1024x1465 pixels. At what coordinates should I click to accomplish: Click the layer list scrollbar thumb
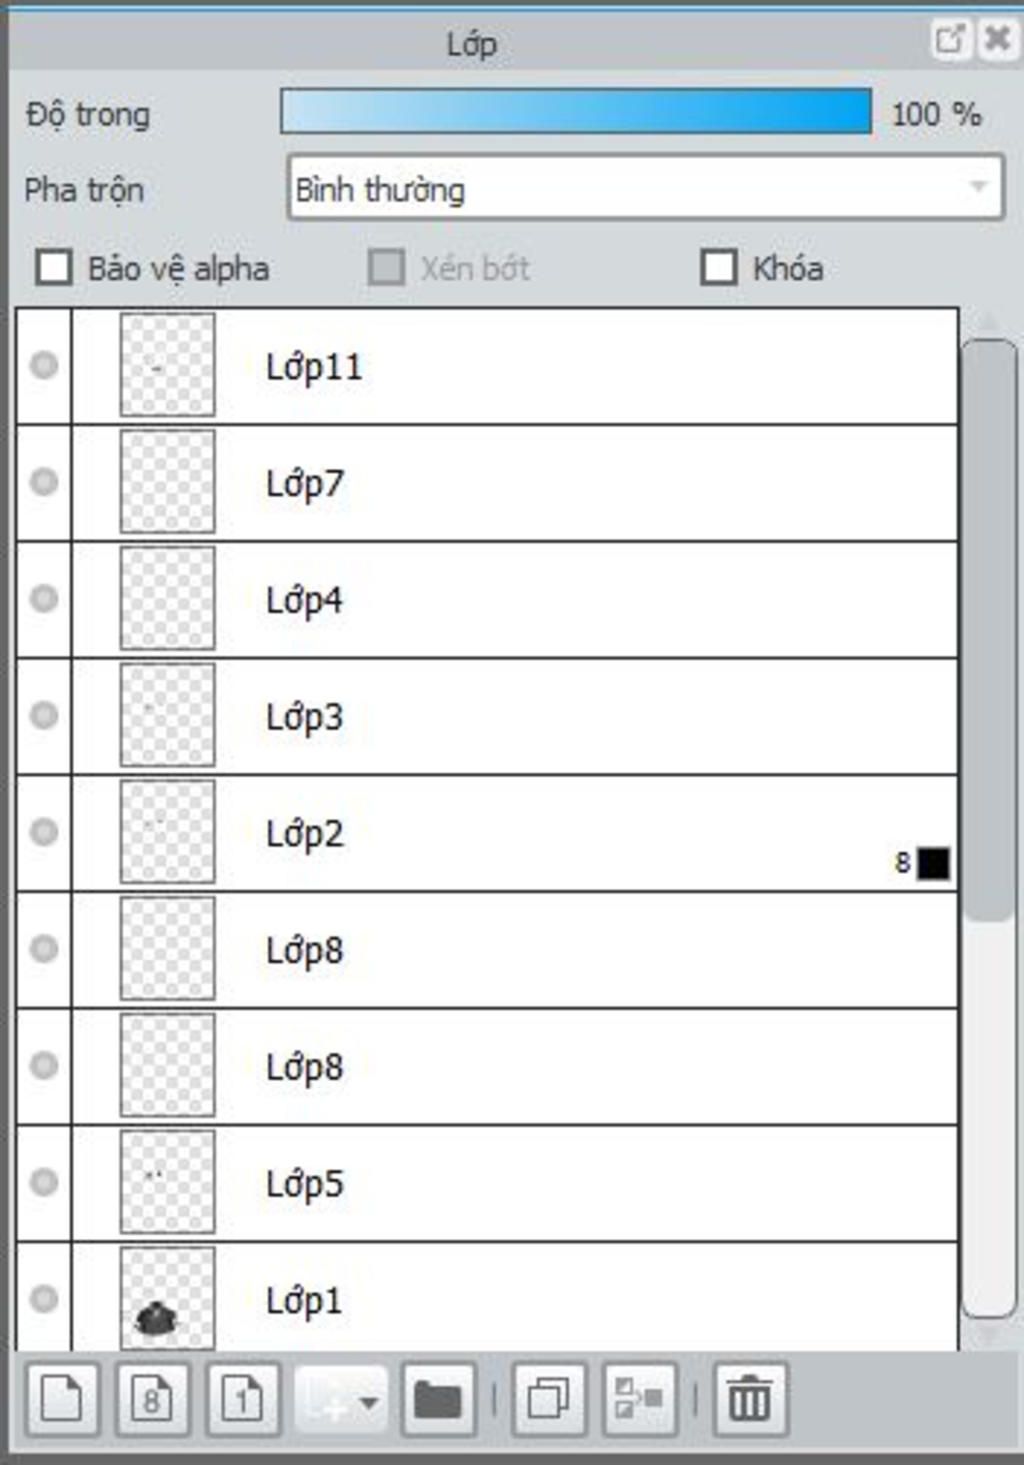989,630
